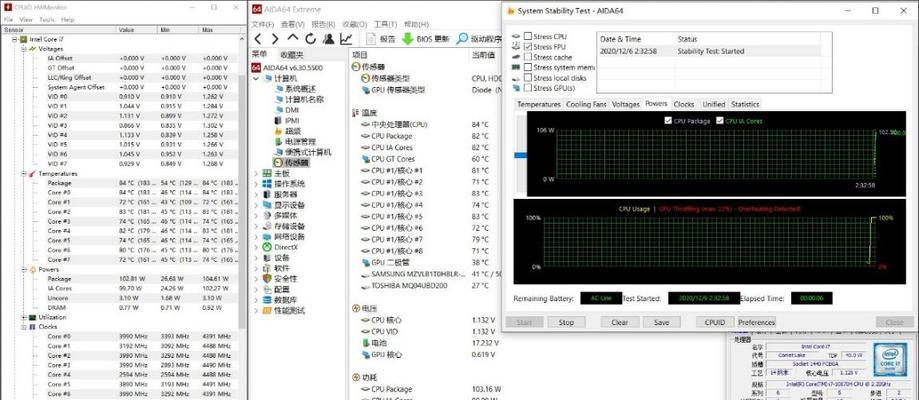
Task: Expand the 显示设备 display tree node
Action: tap(256, 205)
